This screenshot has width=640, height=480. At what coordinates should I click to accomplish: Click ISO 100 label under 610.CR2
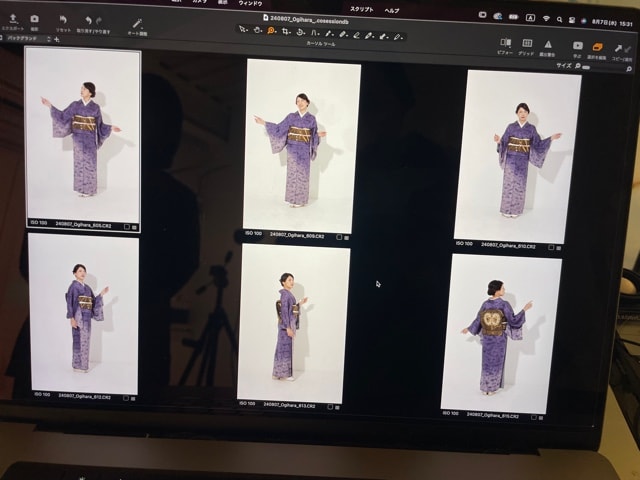tap(464, 244)
